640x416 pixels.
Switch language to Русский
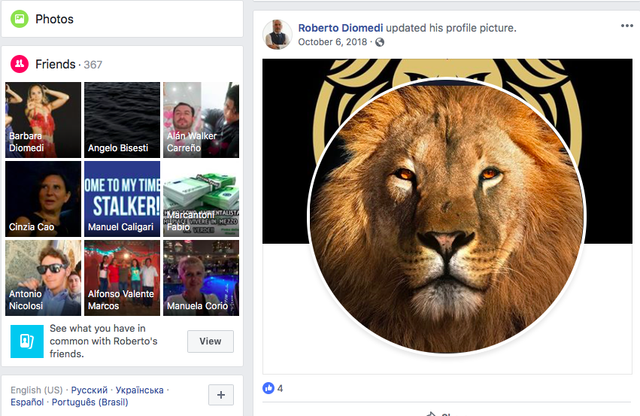89,390
